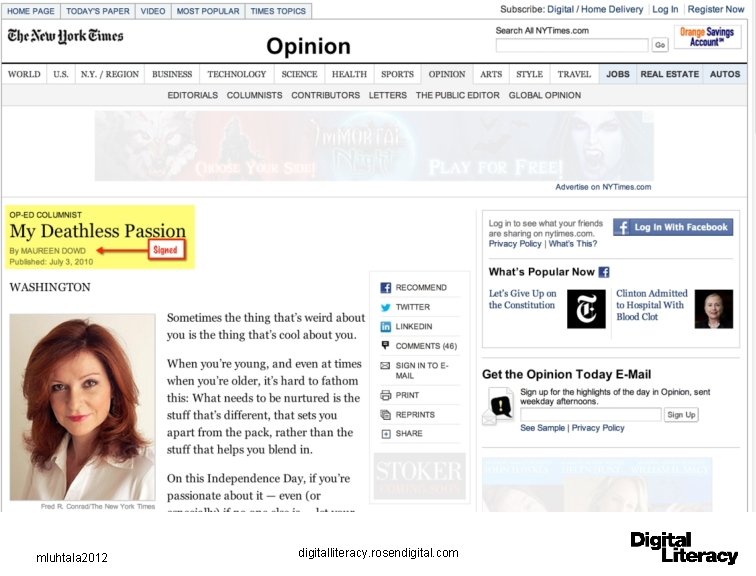This screenshot has height=576, width=756.
Task: Click the What's This? link
Action: pos(573,244)
